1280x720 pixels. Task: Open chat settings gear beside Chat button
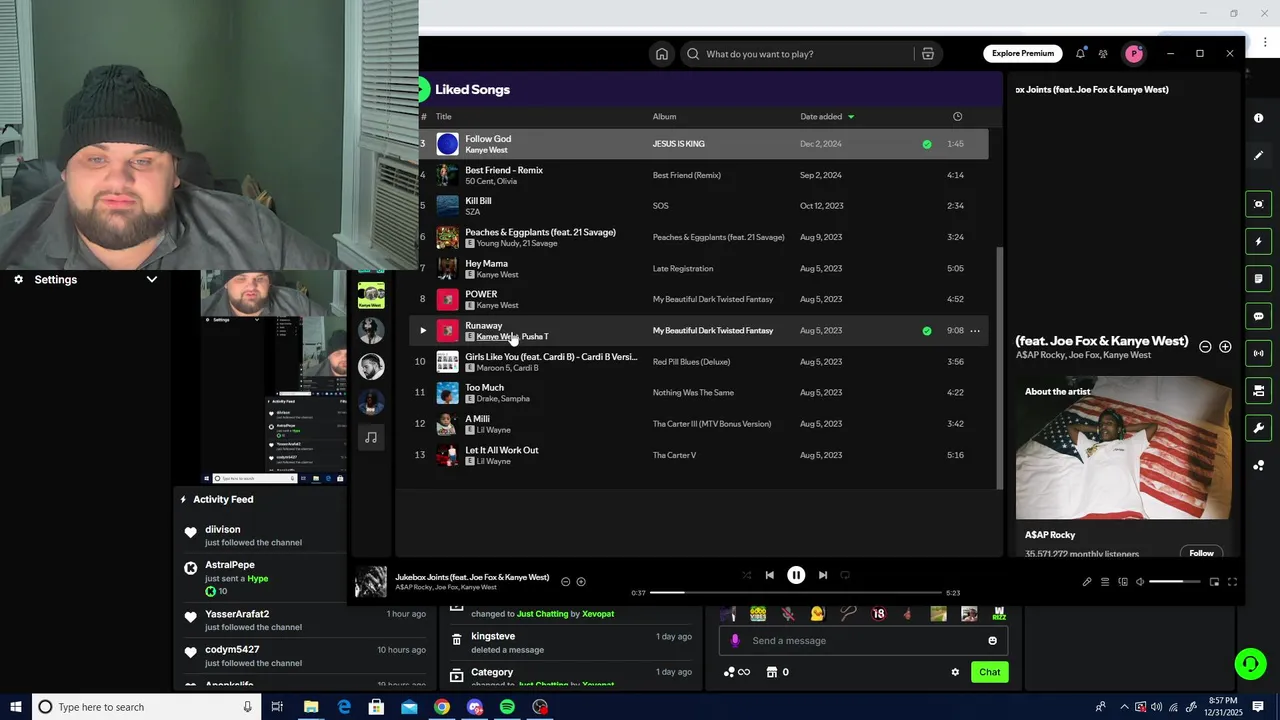point(955,672)
